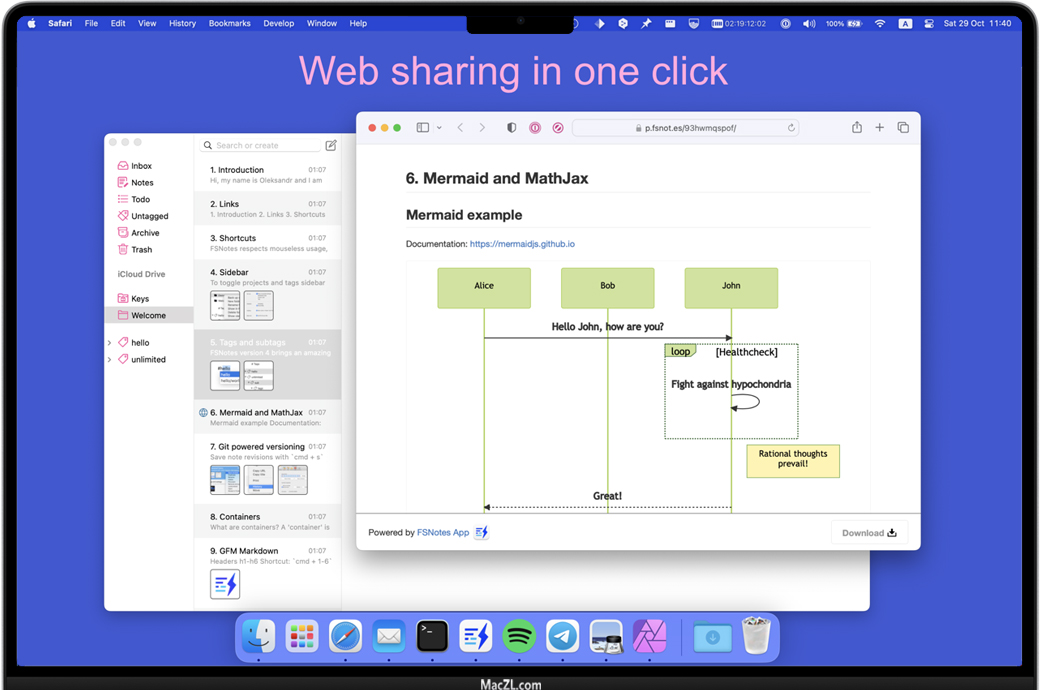Screen dimensions: 1040x690
Task: Click the new note compose icon
Action: coord(331,145)
